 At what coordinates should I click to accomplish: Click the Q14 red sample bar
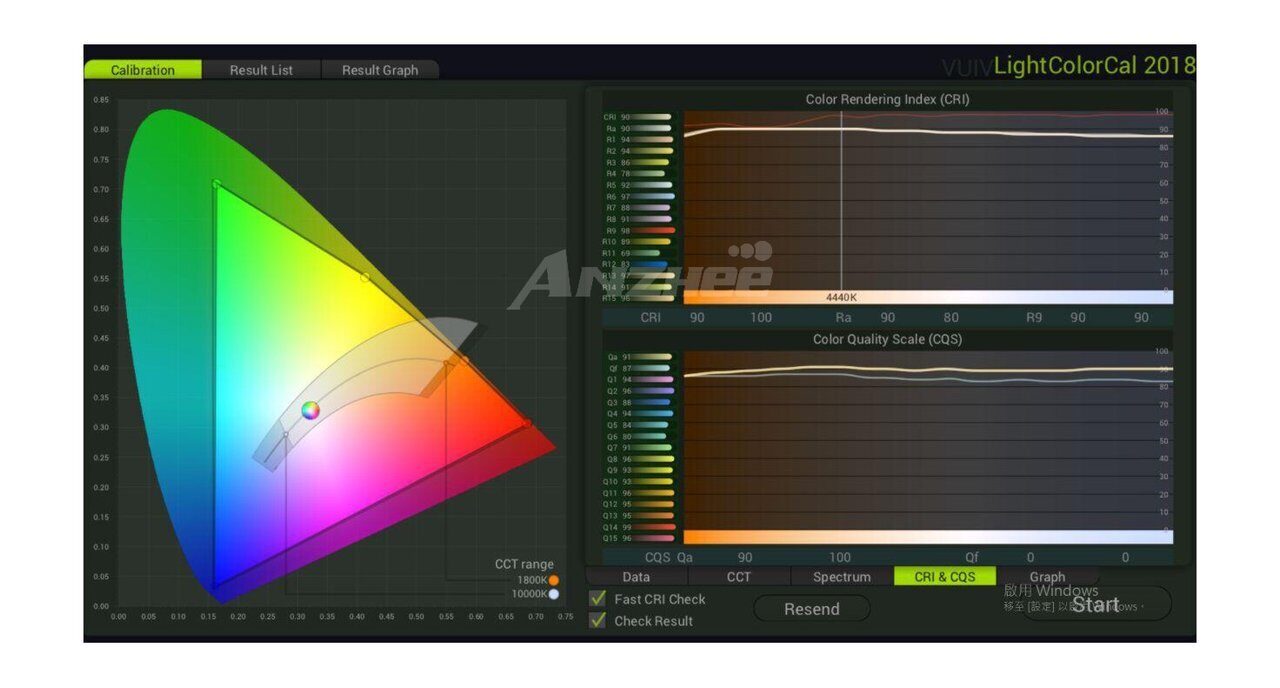coord(654,527)
